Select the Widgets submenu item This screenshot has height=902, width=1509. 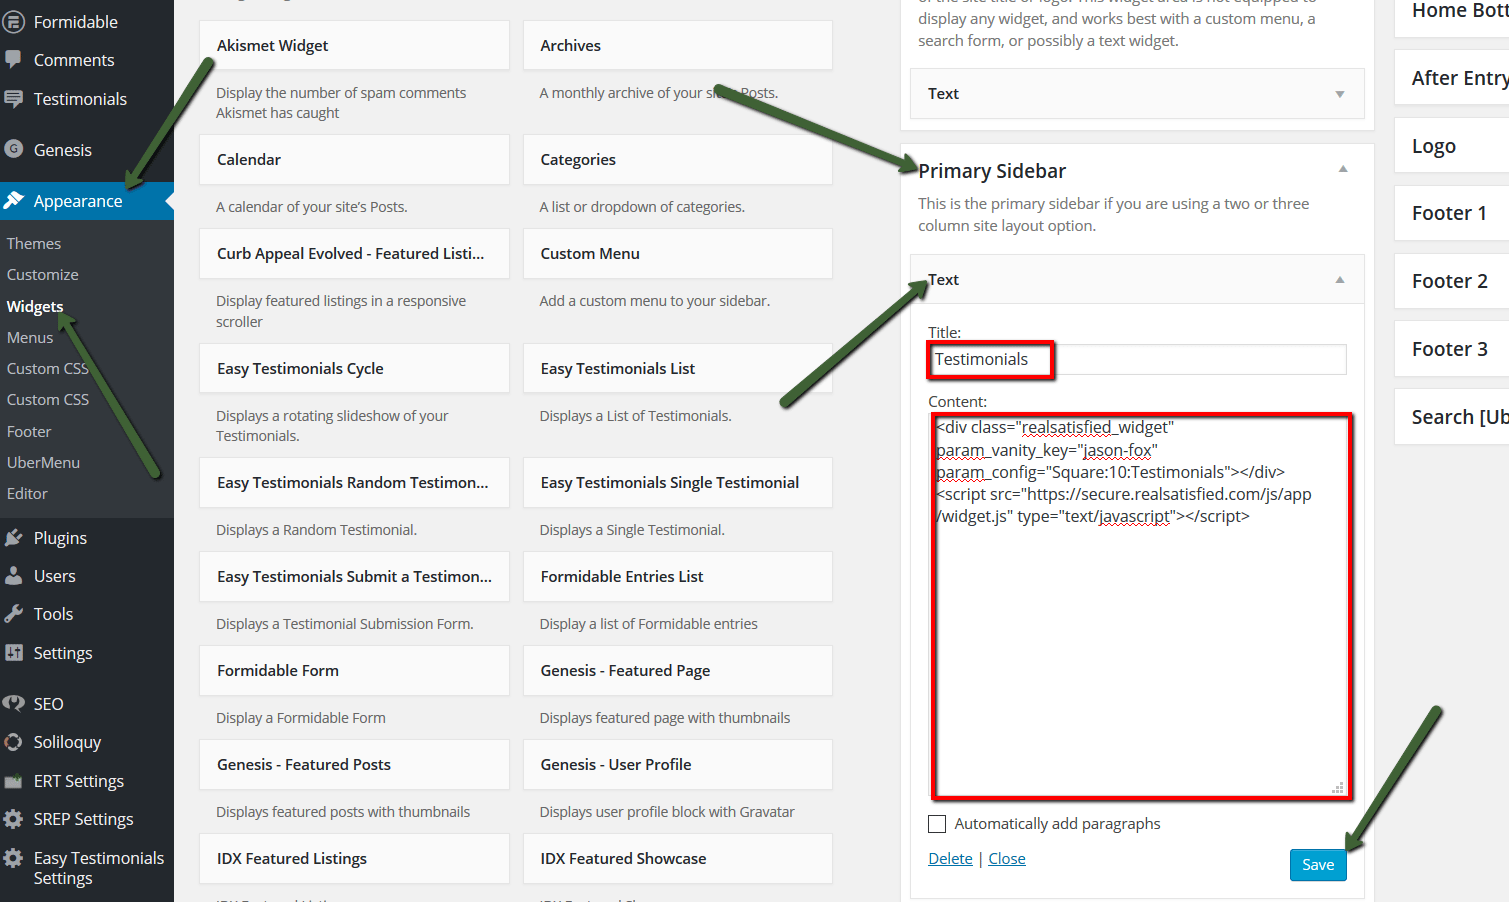35,307
